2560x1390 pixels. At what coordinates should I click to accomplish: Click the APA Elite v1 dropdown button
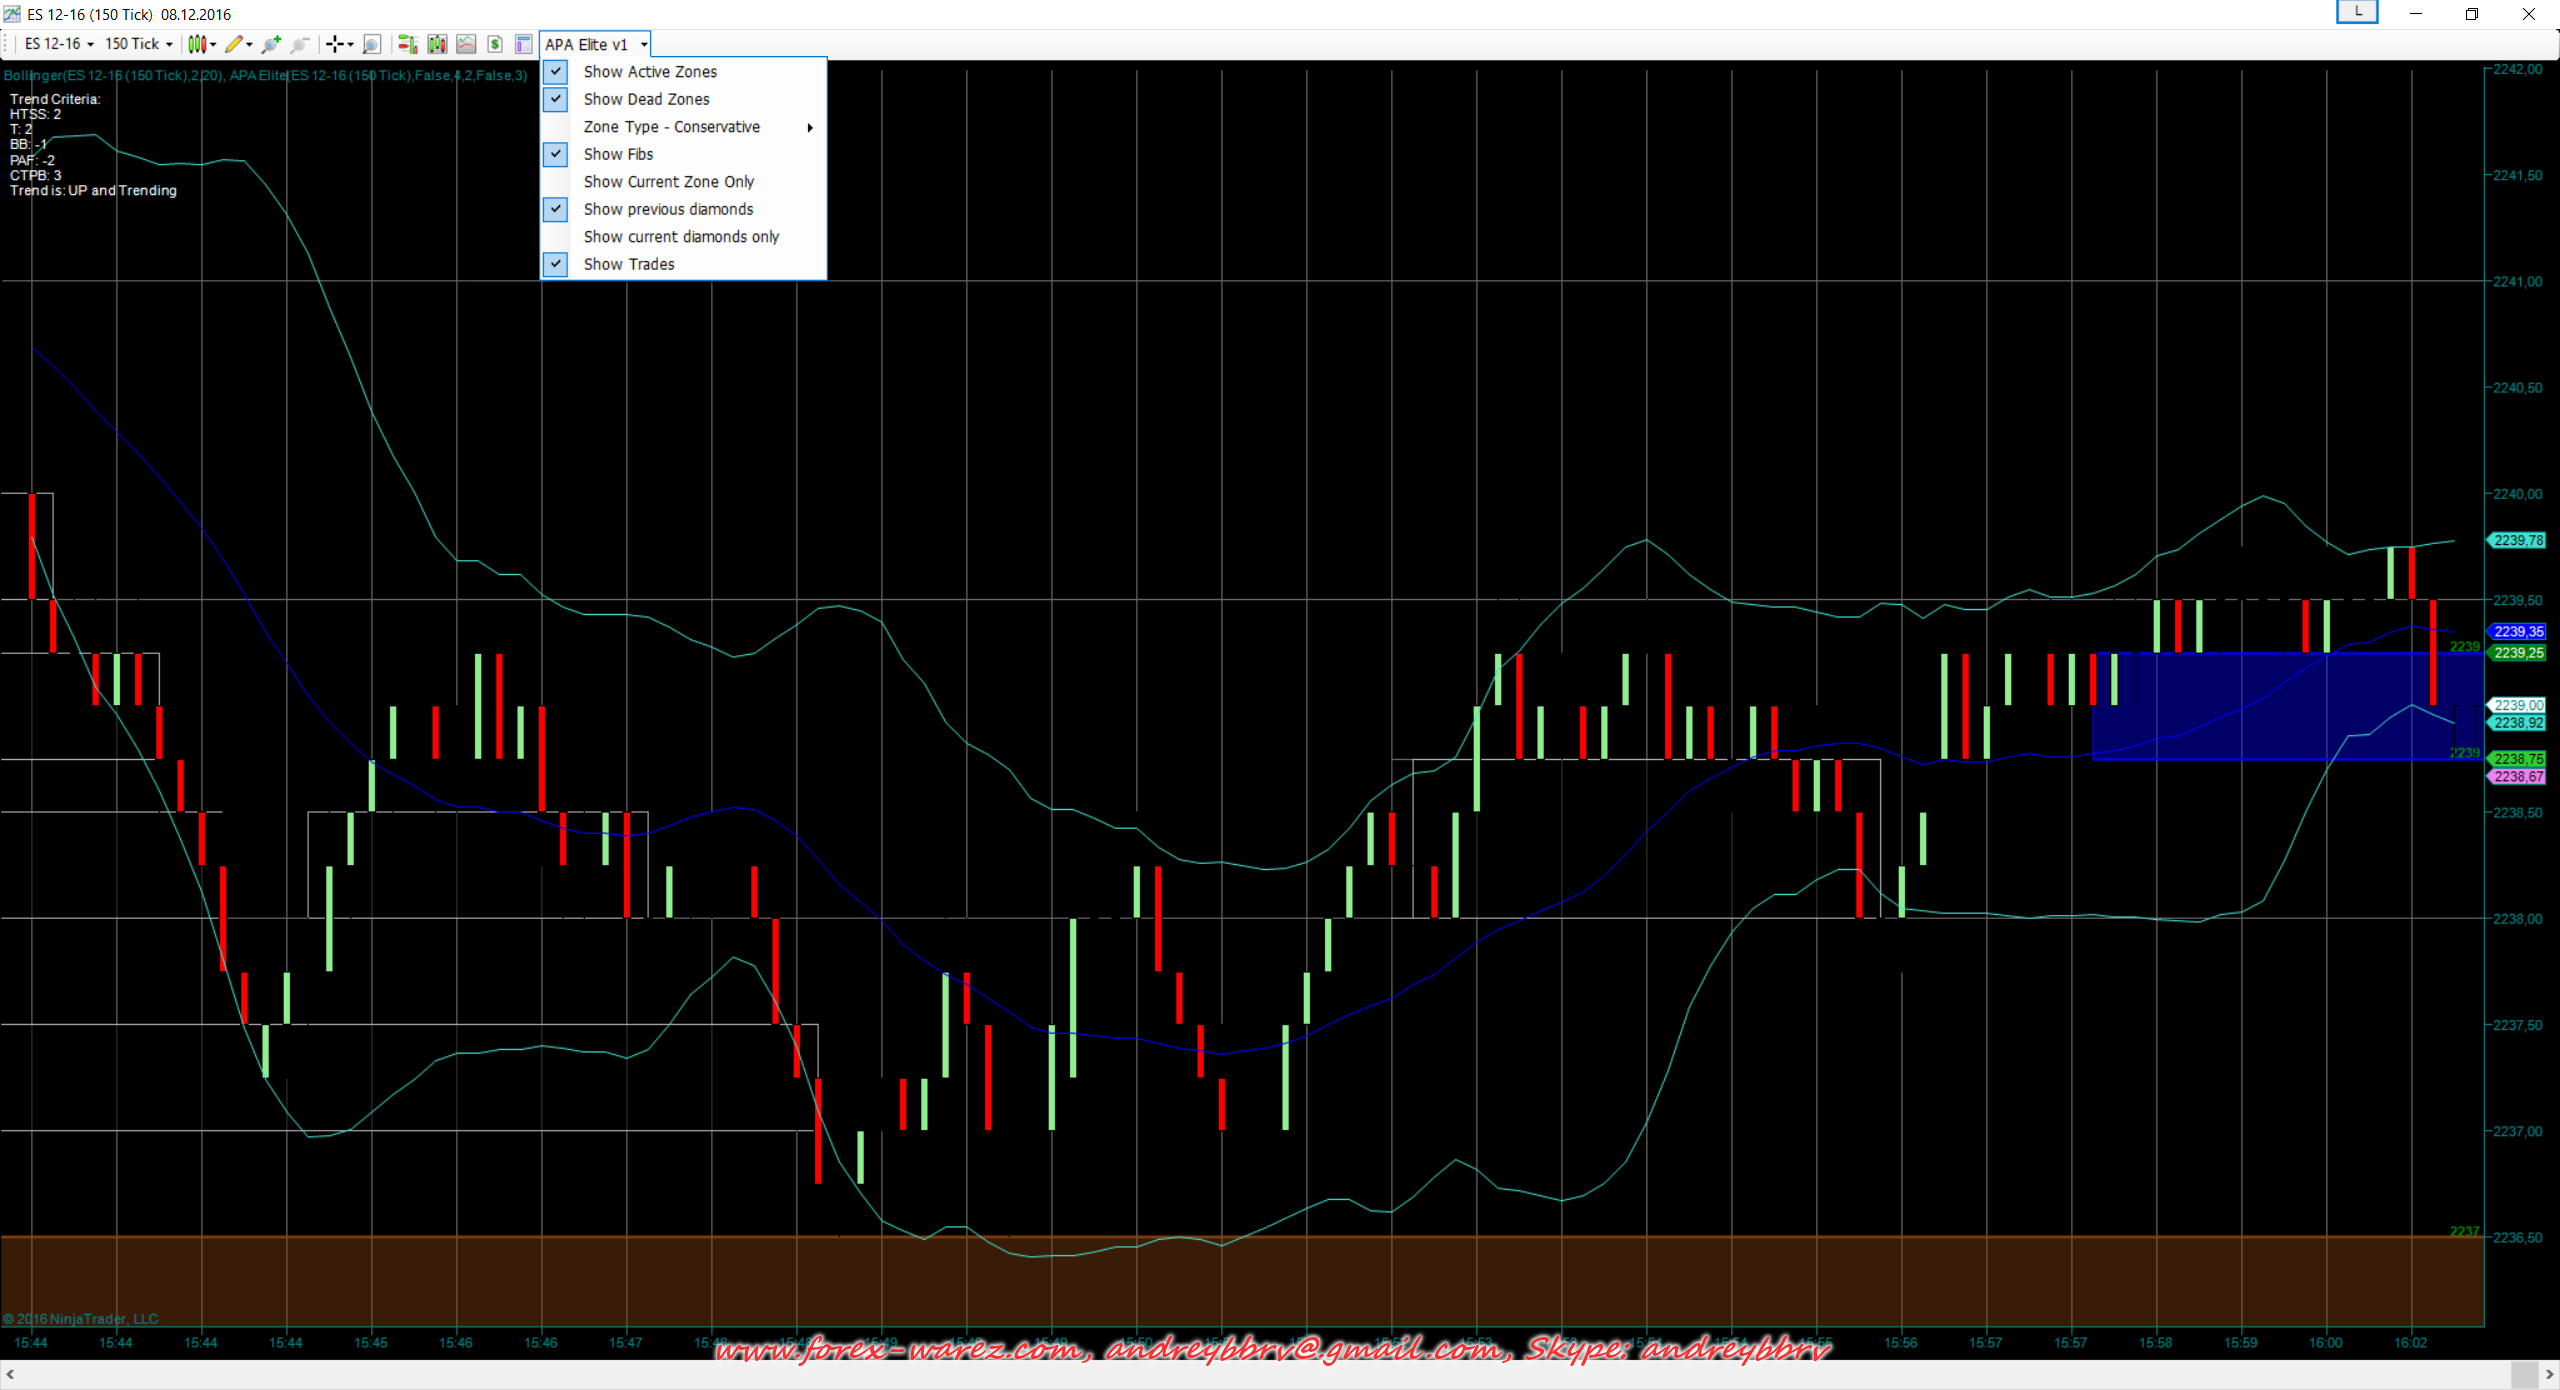click(595, 45)
